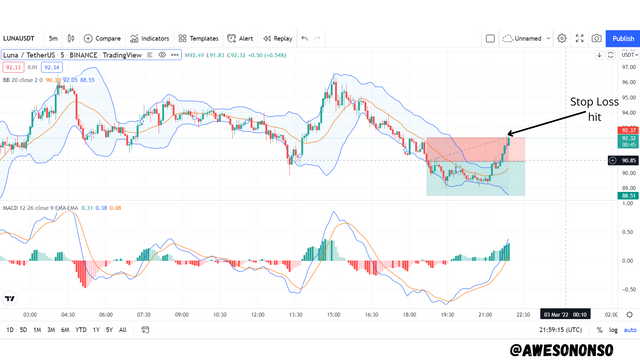This screenshot has width=640, height=360.
Task: Expand the Unnamed layout dropdown arrow
Action: tap(548, 38)
